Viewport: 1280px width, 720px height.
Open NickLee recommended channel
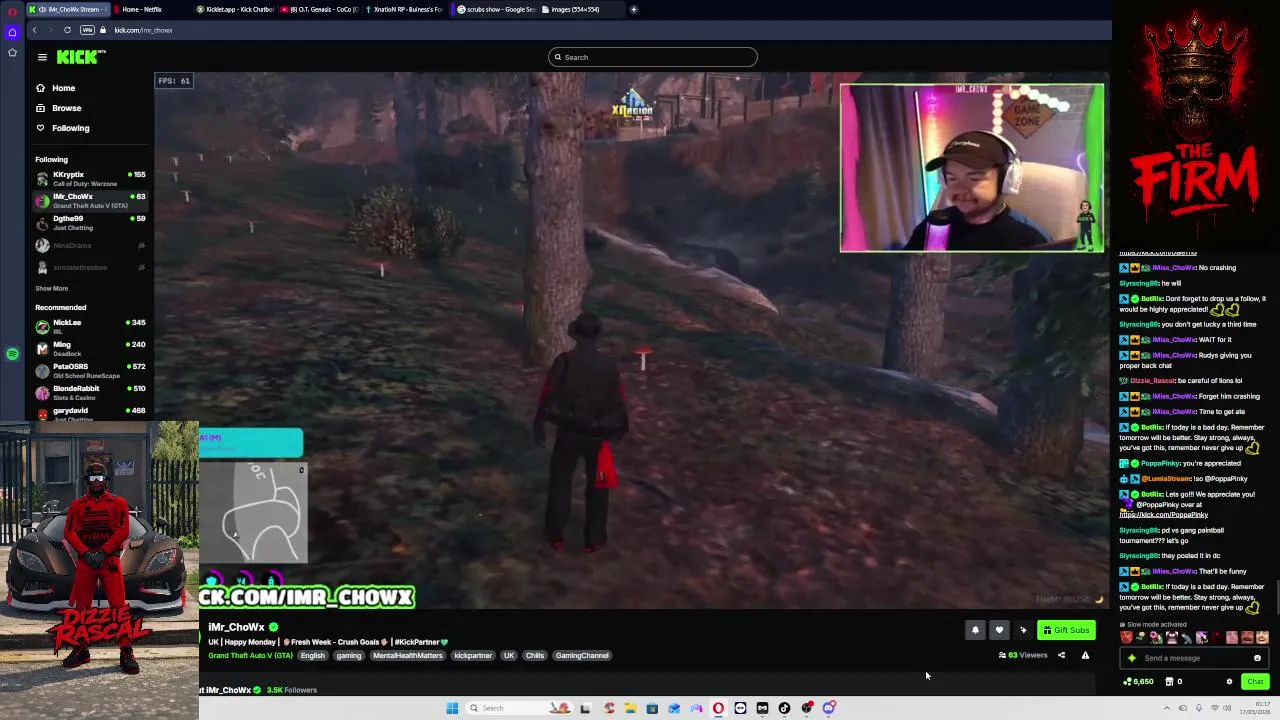coord(90,327)
